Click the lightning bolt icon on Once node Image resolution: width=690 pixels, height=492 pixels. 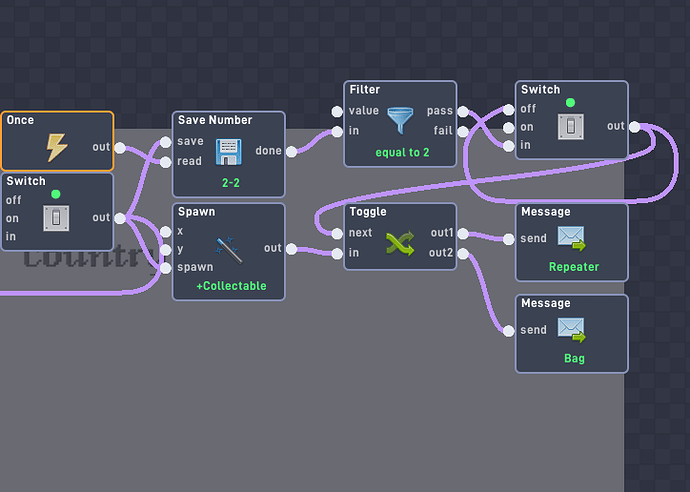[57, 148]
